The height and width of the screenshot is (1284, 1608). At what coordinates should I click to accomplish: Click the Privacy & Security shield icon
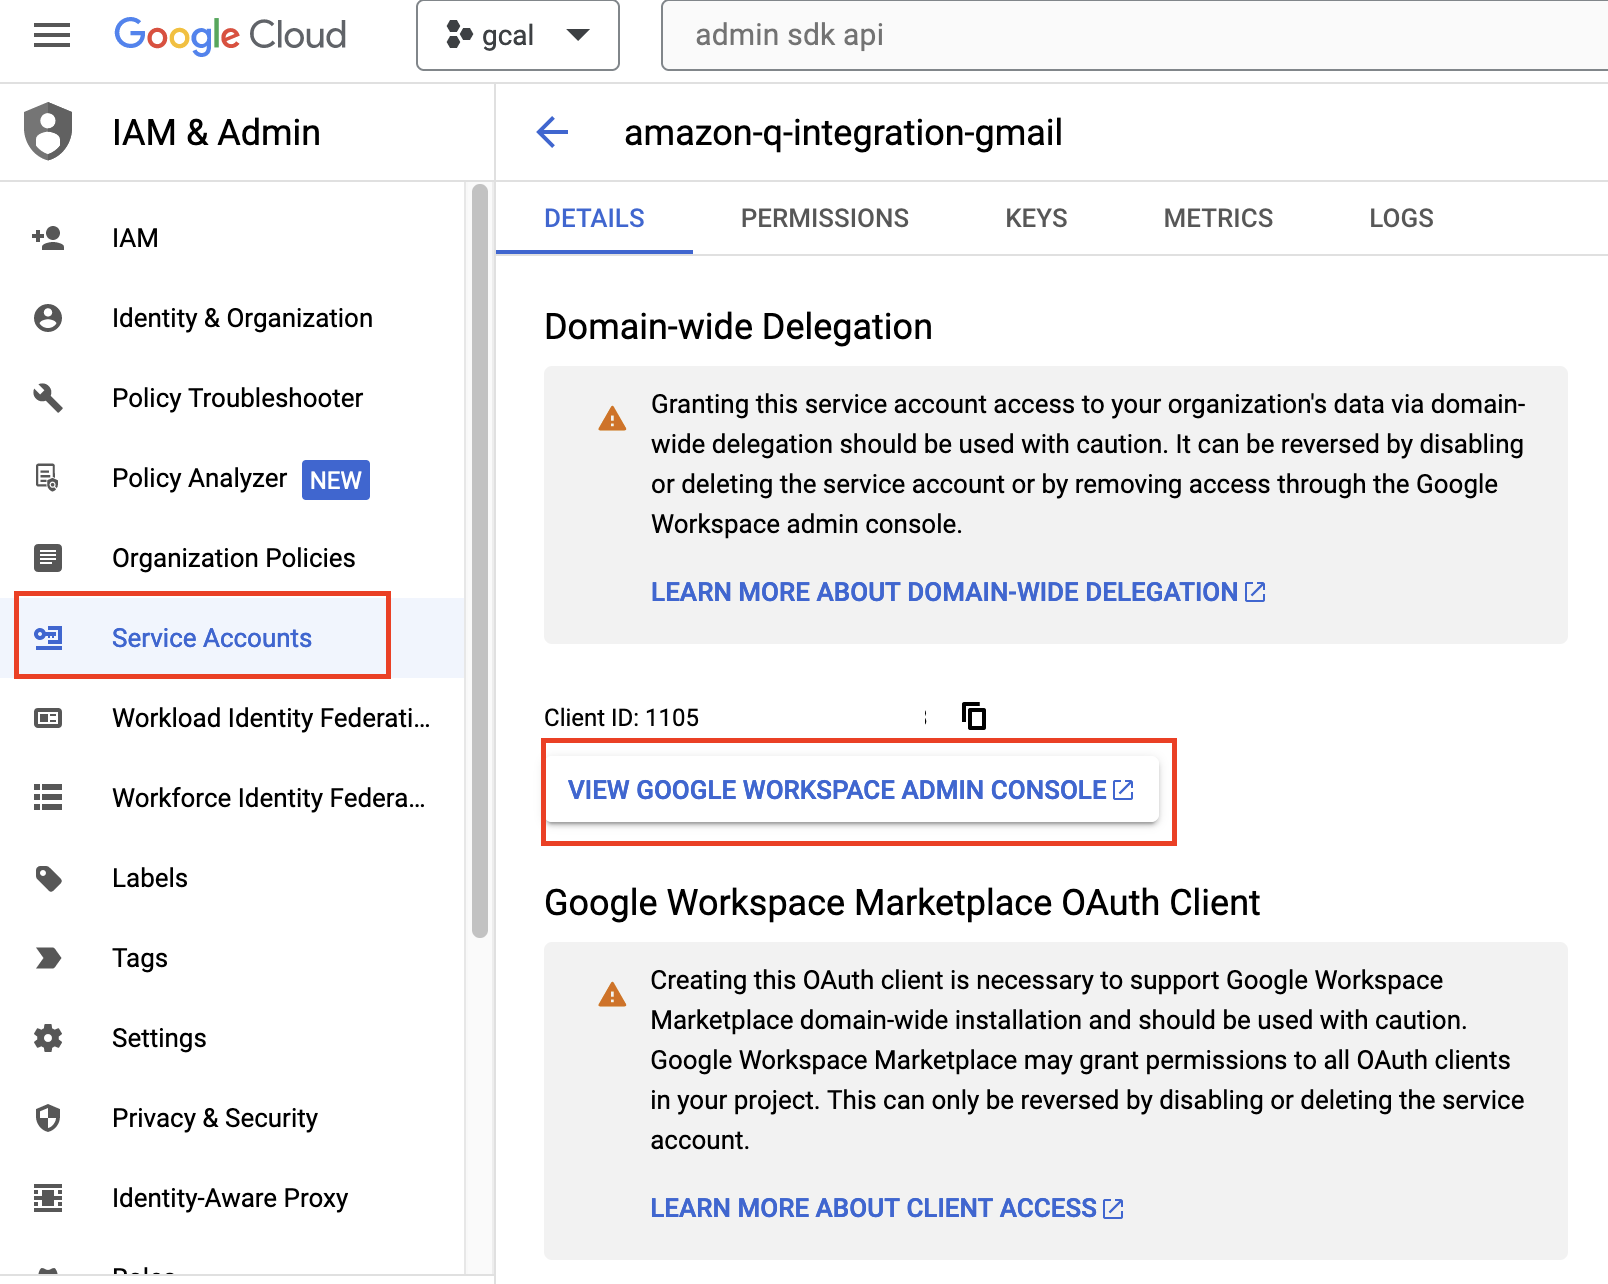click(48, 1118)
